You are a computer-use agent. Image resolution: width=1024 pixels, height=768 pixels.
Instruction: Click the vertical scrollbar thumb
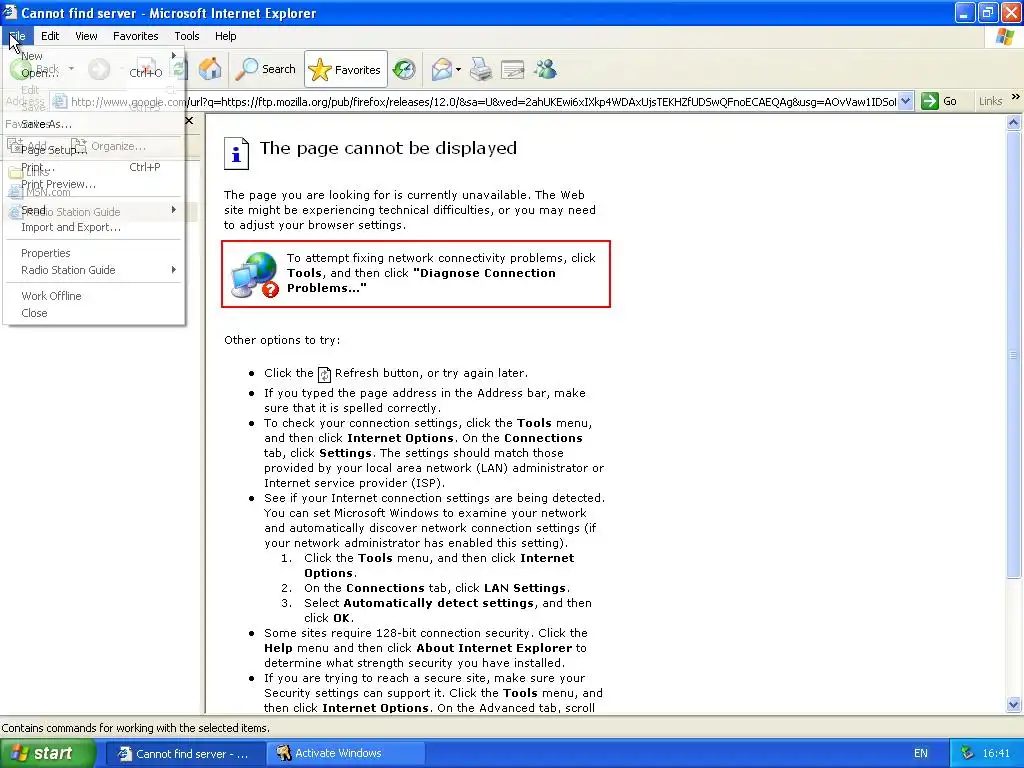[1013, 355]
